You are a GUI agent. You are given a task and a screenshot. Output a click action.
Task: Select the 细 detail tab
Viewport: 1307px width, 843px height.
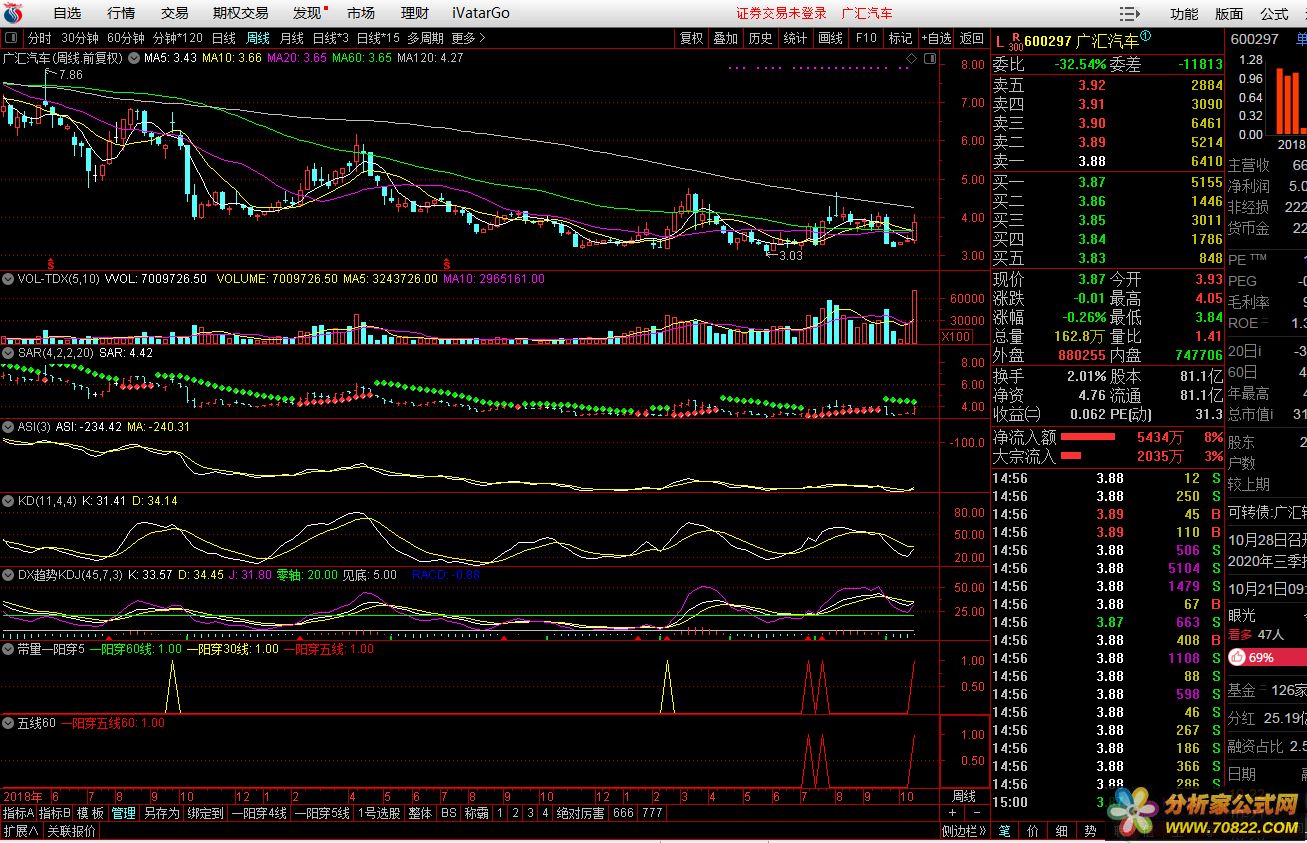pos(1062,831)
